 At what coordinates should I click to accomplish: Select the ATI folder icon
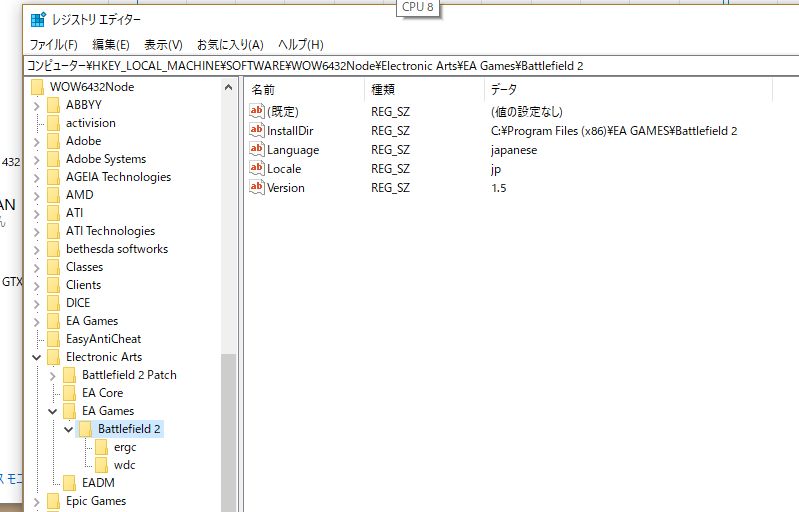click(54, 213)
